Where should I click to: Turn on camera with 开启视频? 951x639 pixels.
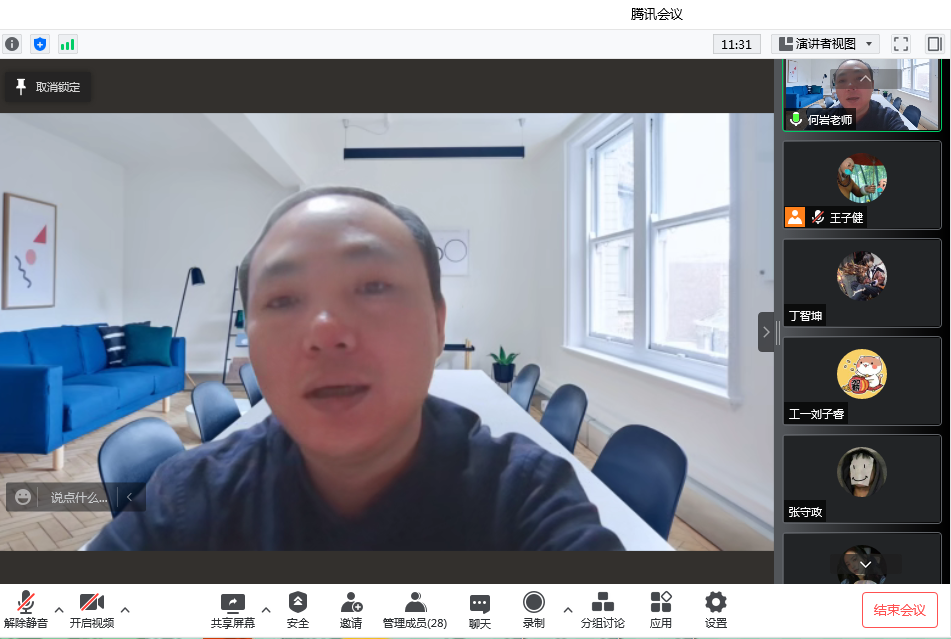pos(92,610)
